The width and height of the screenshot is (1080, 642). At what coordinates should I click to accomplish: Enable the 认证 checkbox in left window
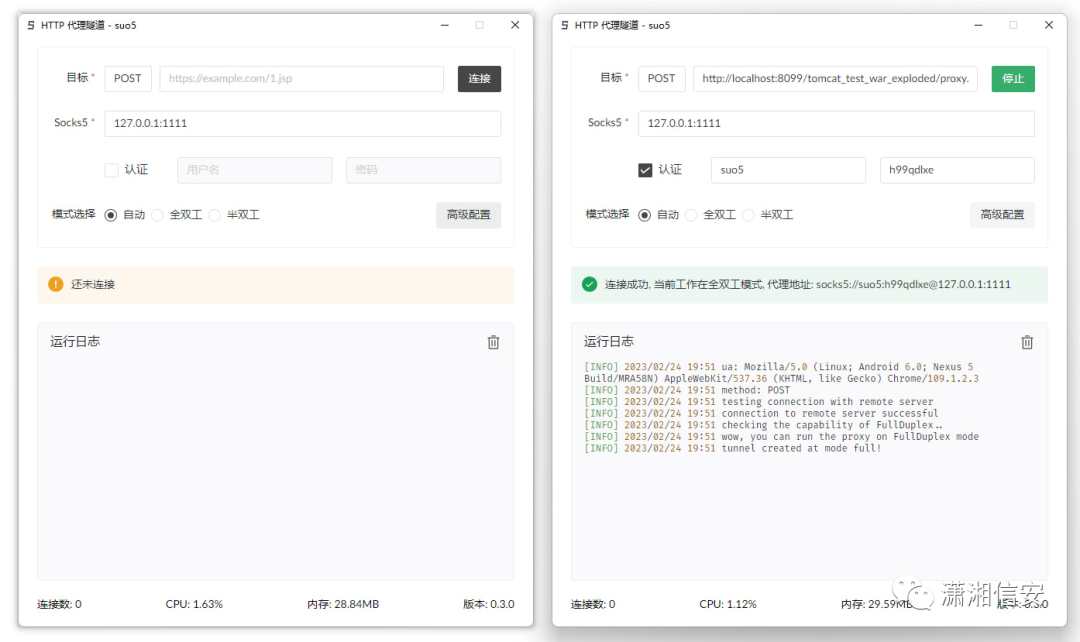click(112, 170)
